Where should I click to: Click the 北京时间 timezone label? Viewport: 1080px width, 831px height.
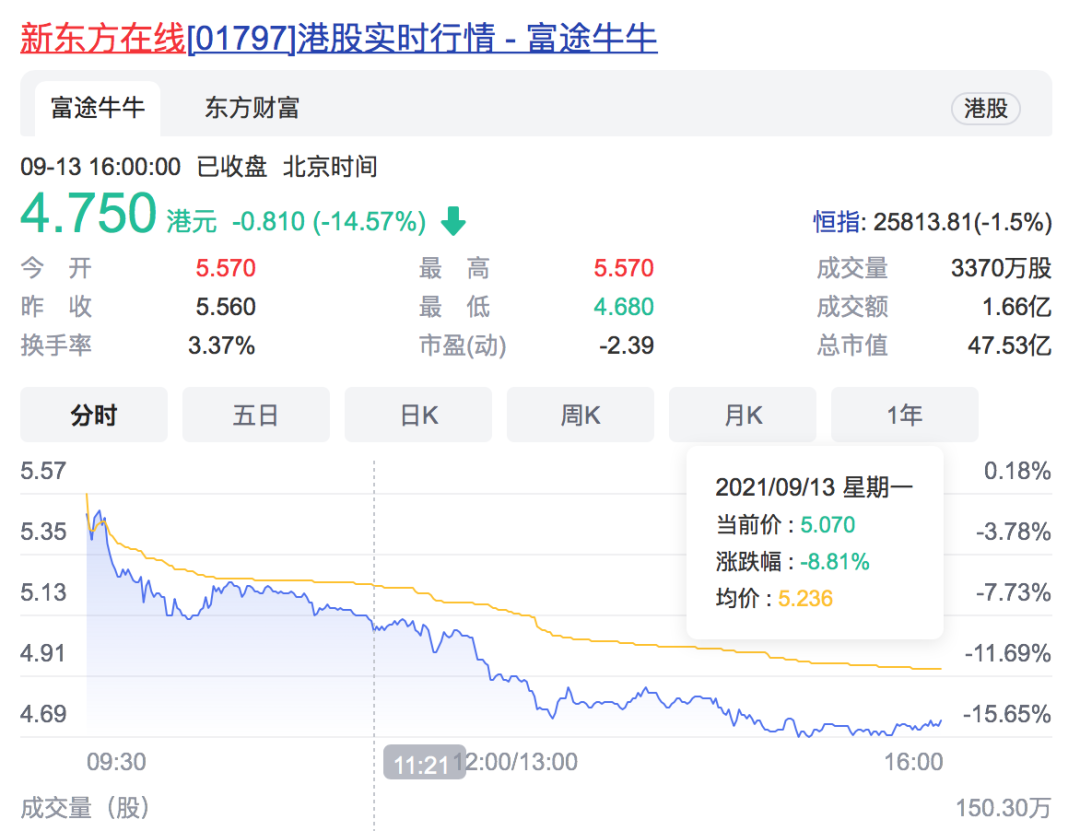(x=330, y=167)
